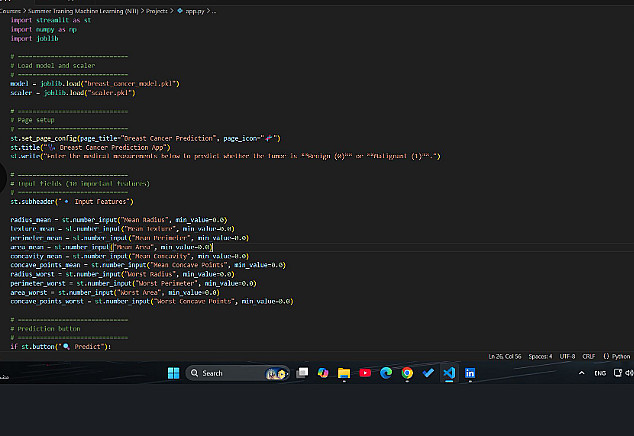Change file encoding UTF-8
This screenshot has height=436, width=634.
(x=567, y=356)
